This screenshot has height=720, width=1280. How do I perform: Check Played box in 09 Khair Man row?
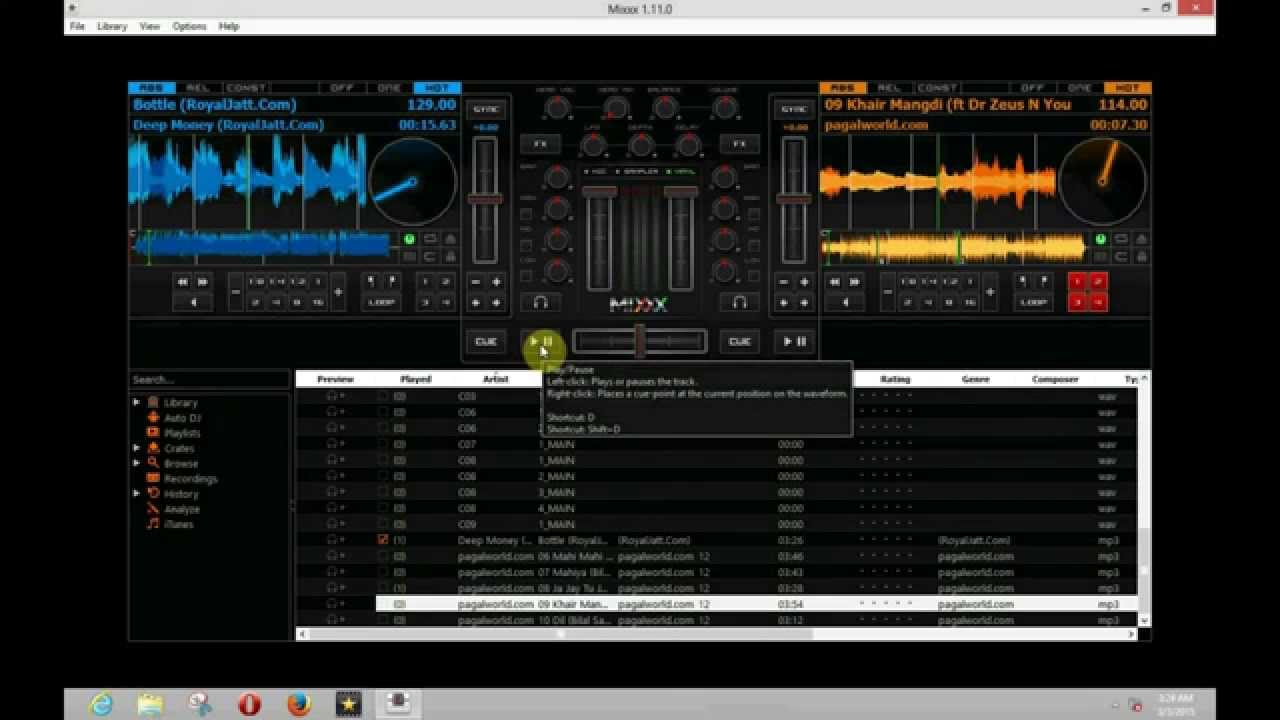tap(383, 604)
